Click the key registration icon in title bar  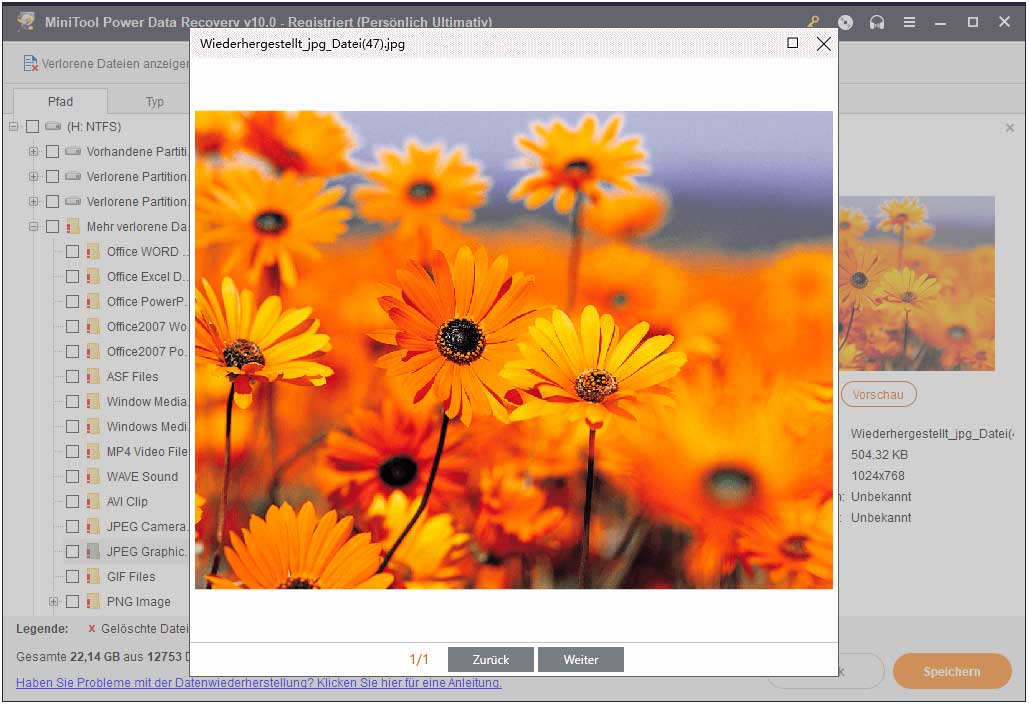[814, 22]
